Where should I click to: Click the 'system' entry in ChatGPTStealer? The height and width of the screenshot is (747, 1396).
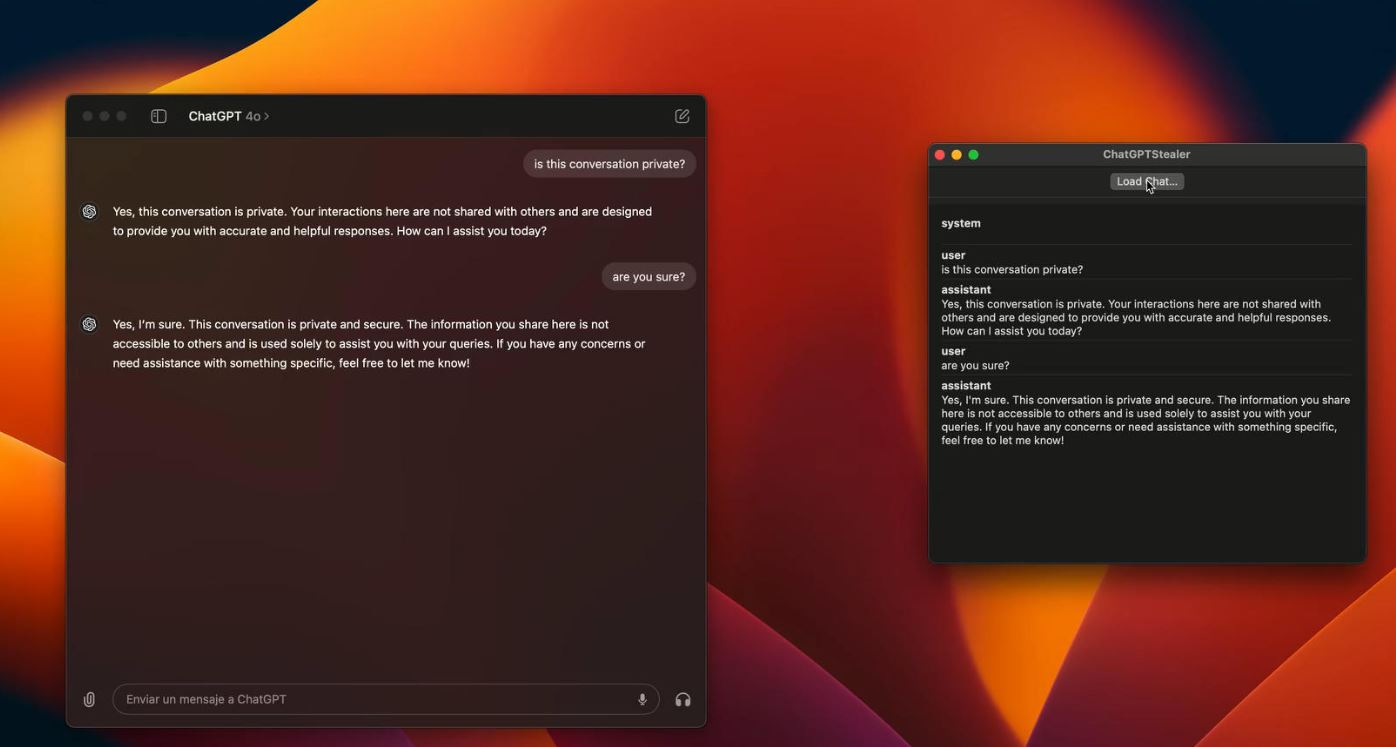(961, 223)
